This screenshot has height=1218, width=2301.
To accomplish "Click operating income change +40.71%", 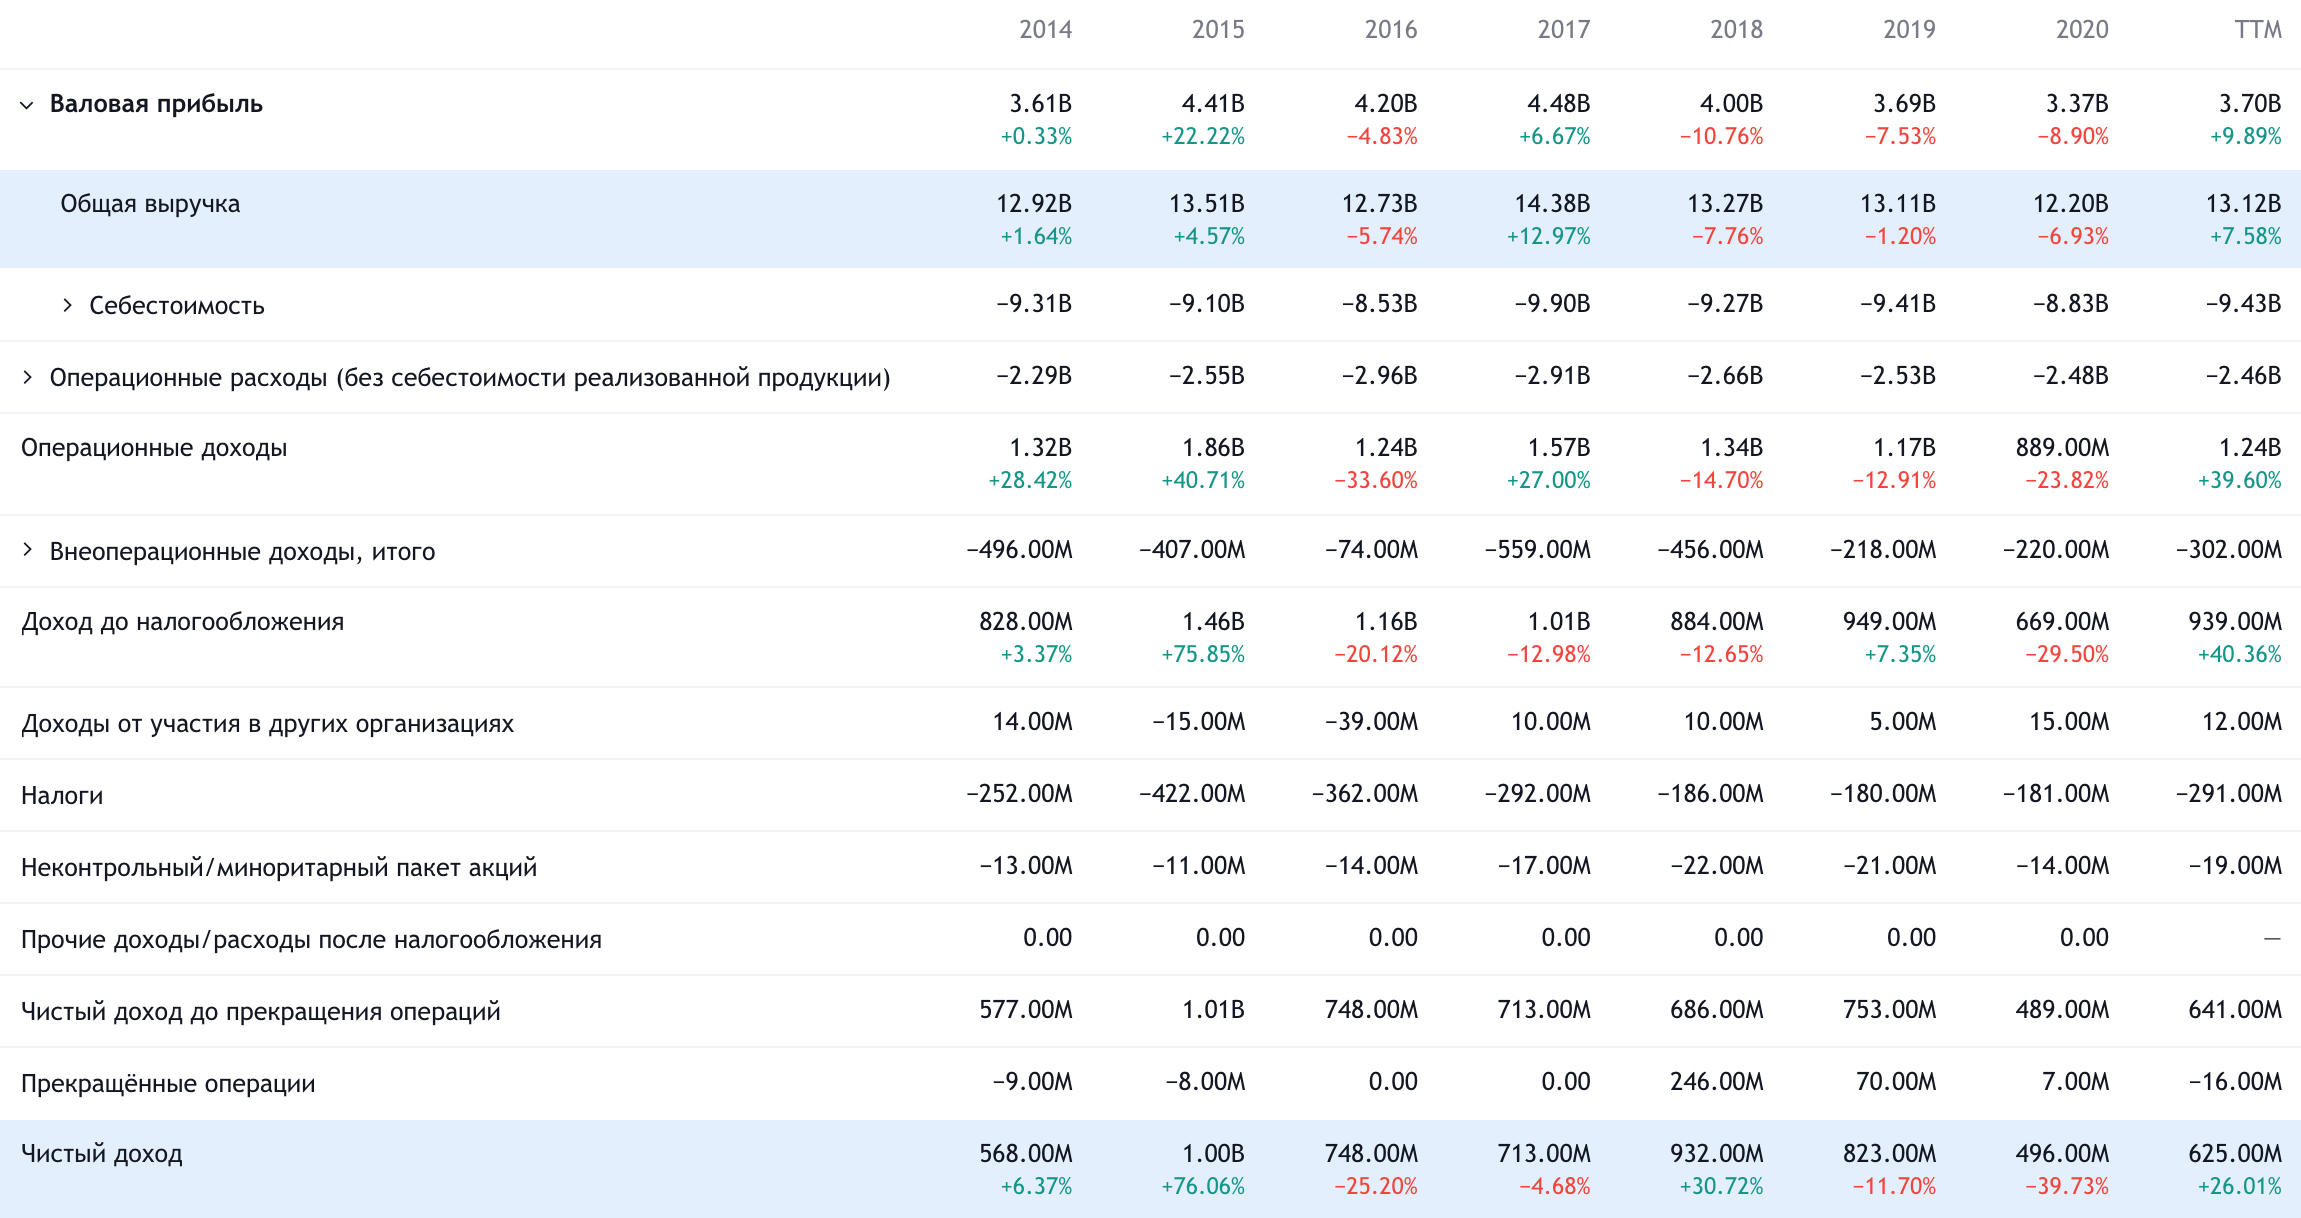I will pyautogui.click(x=1203, y=481).
